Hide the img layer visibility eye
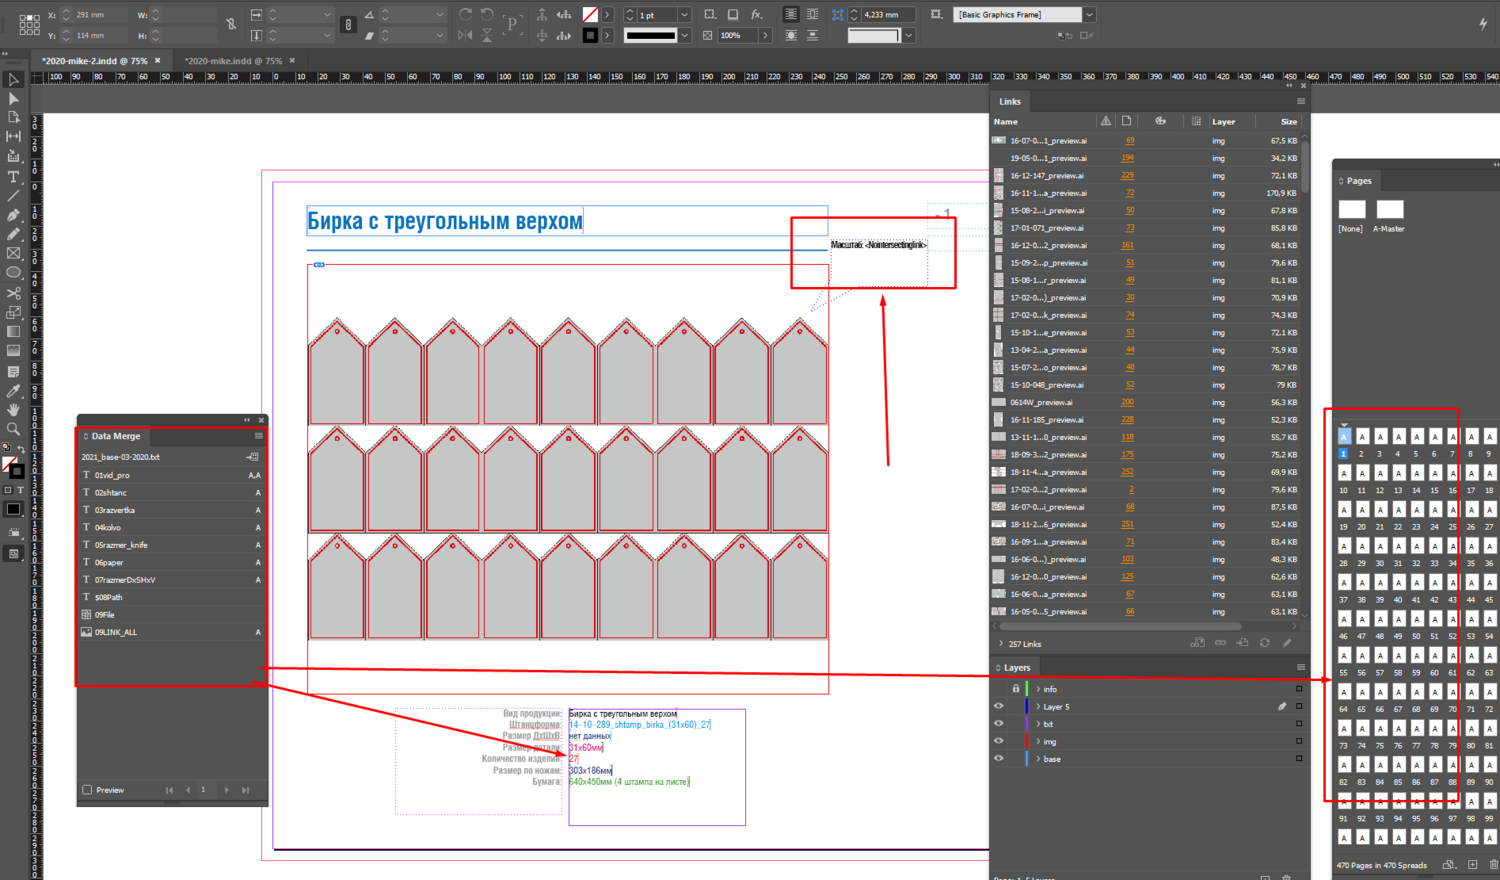The height and width of the screenshot is (880, 1500). pos(998,741)
